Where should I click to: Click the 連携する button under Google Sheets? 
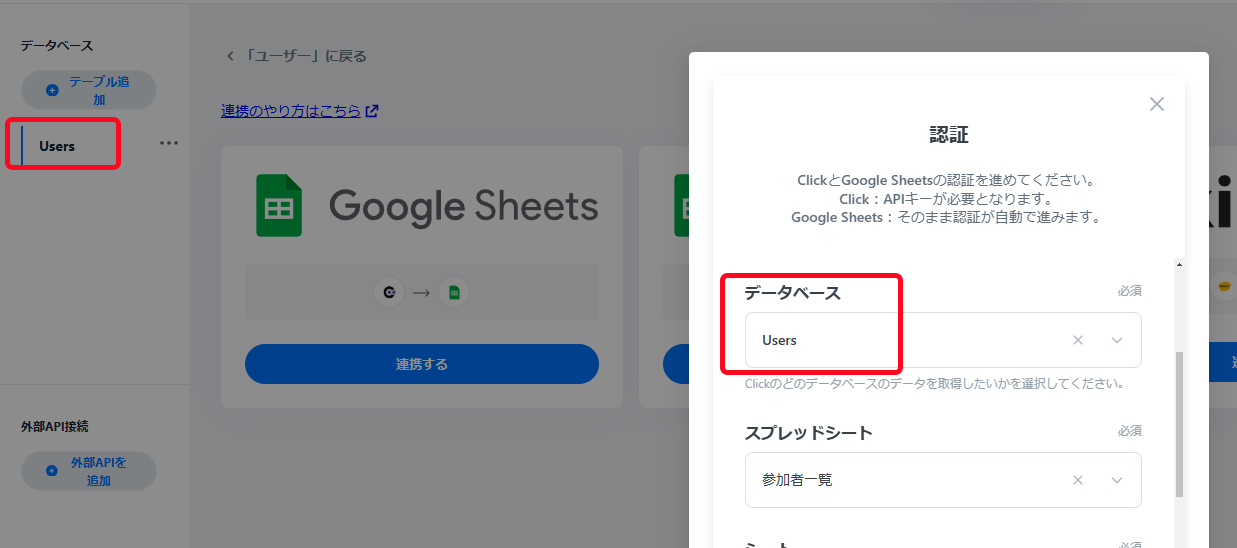[x=422, y=364]
